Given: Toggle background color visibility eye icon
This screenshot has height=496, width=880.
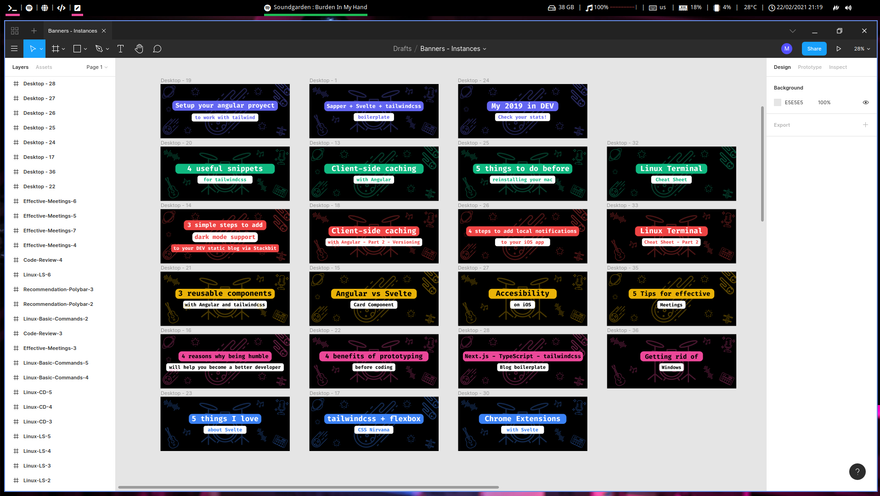Looking at the screenshot, I should click(x=866, y=102).
